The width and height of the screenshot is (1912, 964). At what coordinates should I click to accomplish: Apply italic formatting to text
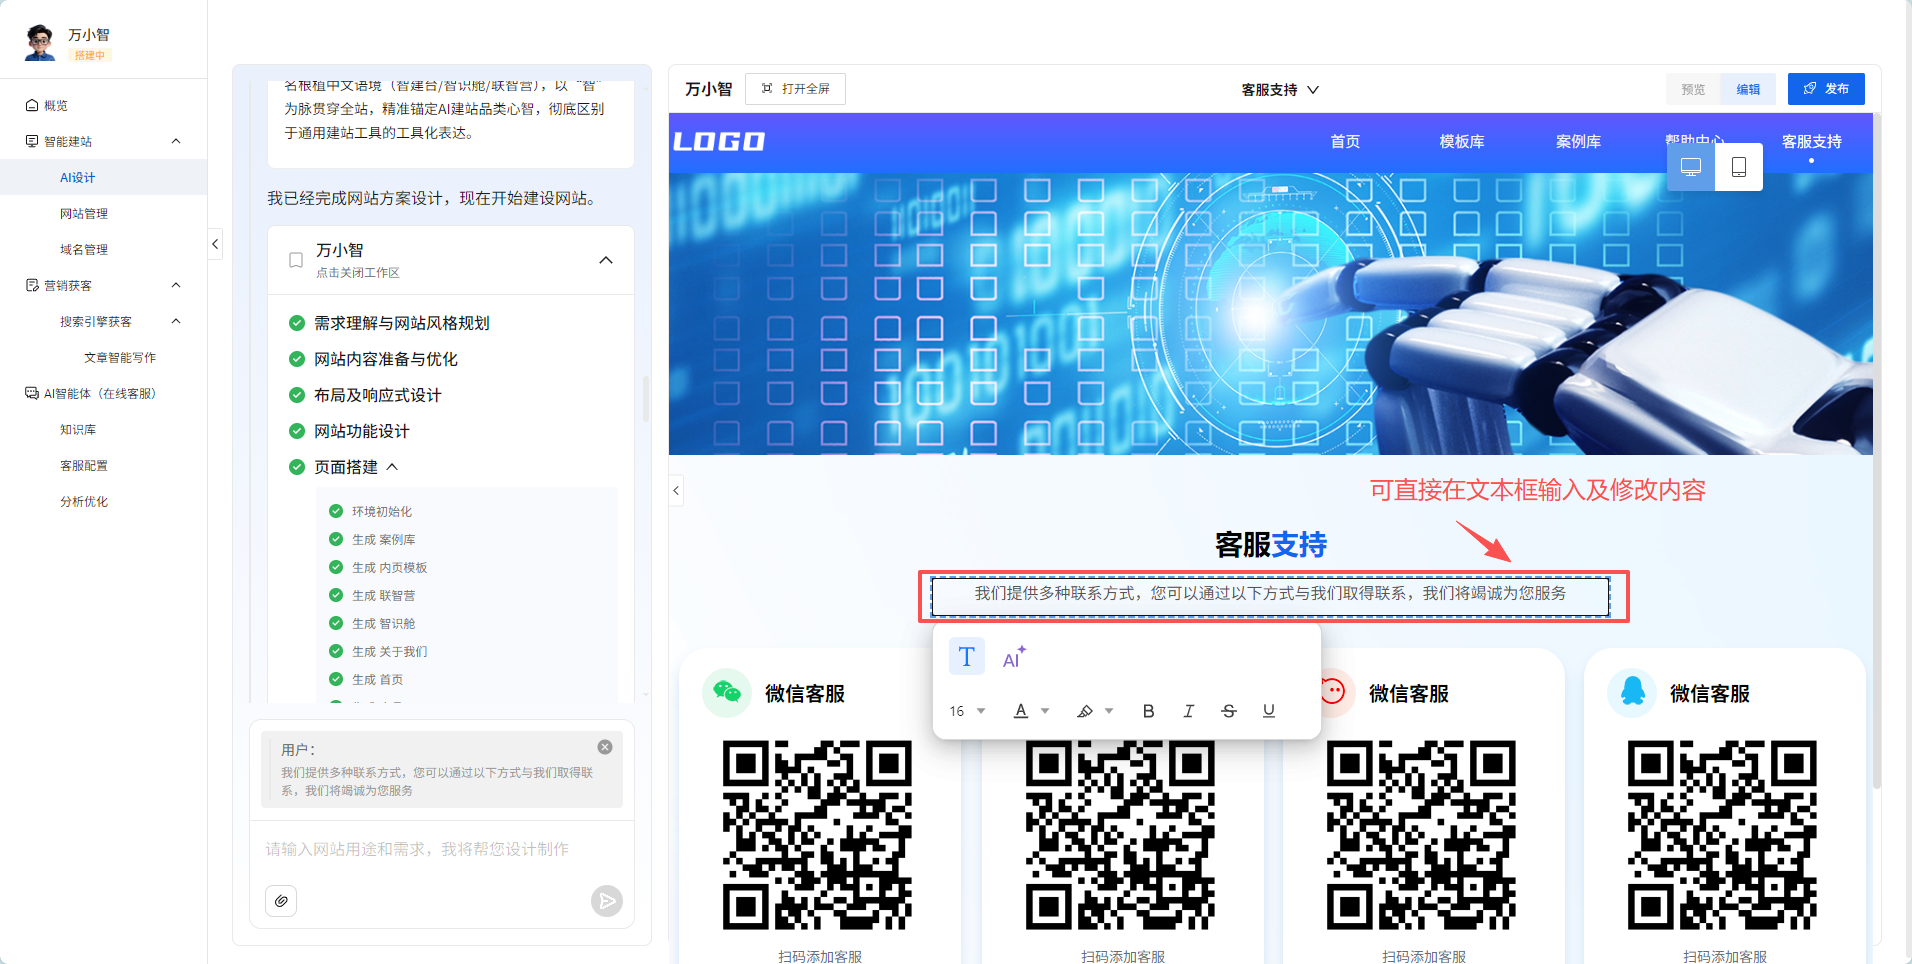point(1188,711)
